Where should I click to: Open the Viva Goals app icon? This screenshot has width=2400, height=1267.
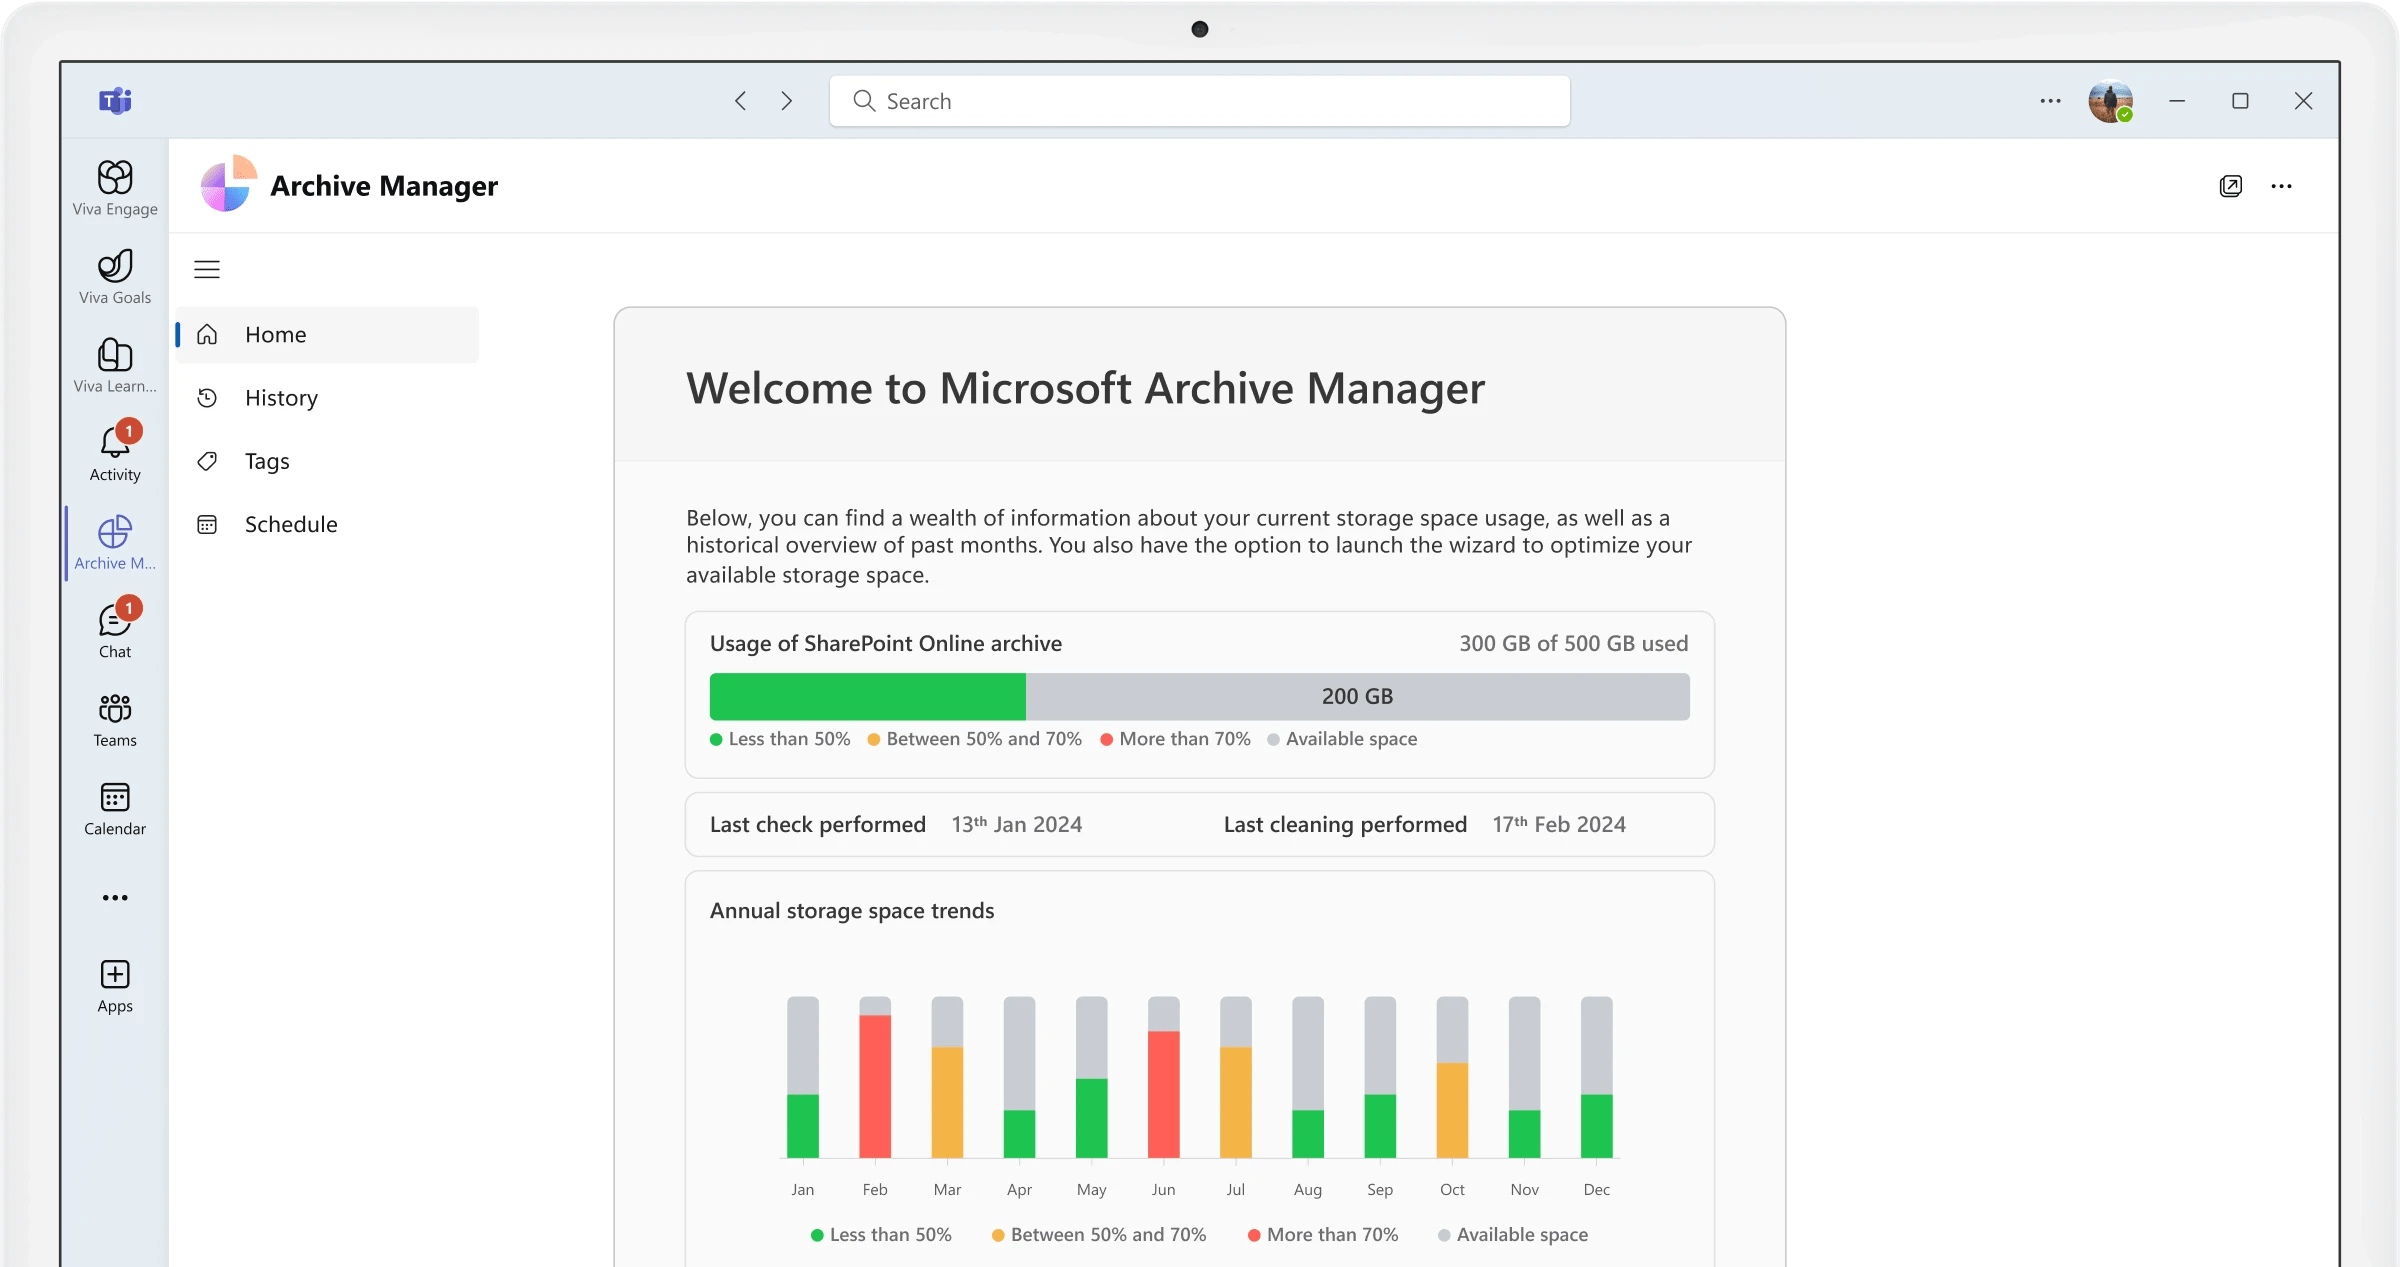[115, 276]
